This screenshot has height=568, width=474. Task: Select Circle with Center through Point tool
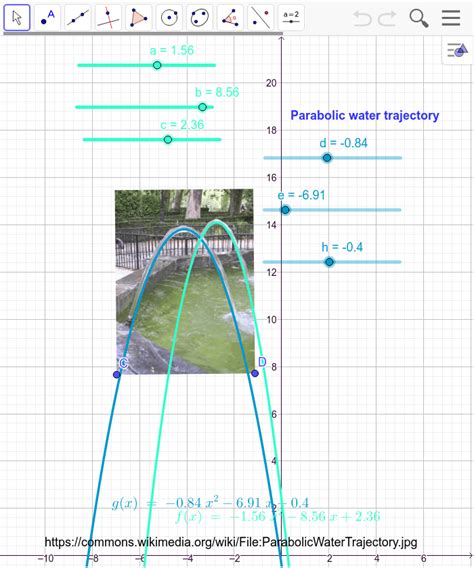point(169,17)
